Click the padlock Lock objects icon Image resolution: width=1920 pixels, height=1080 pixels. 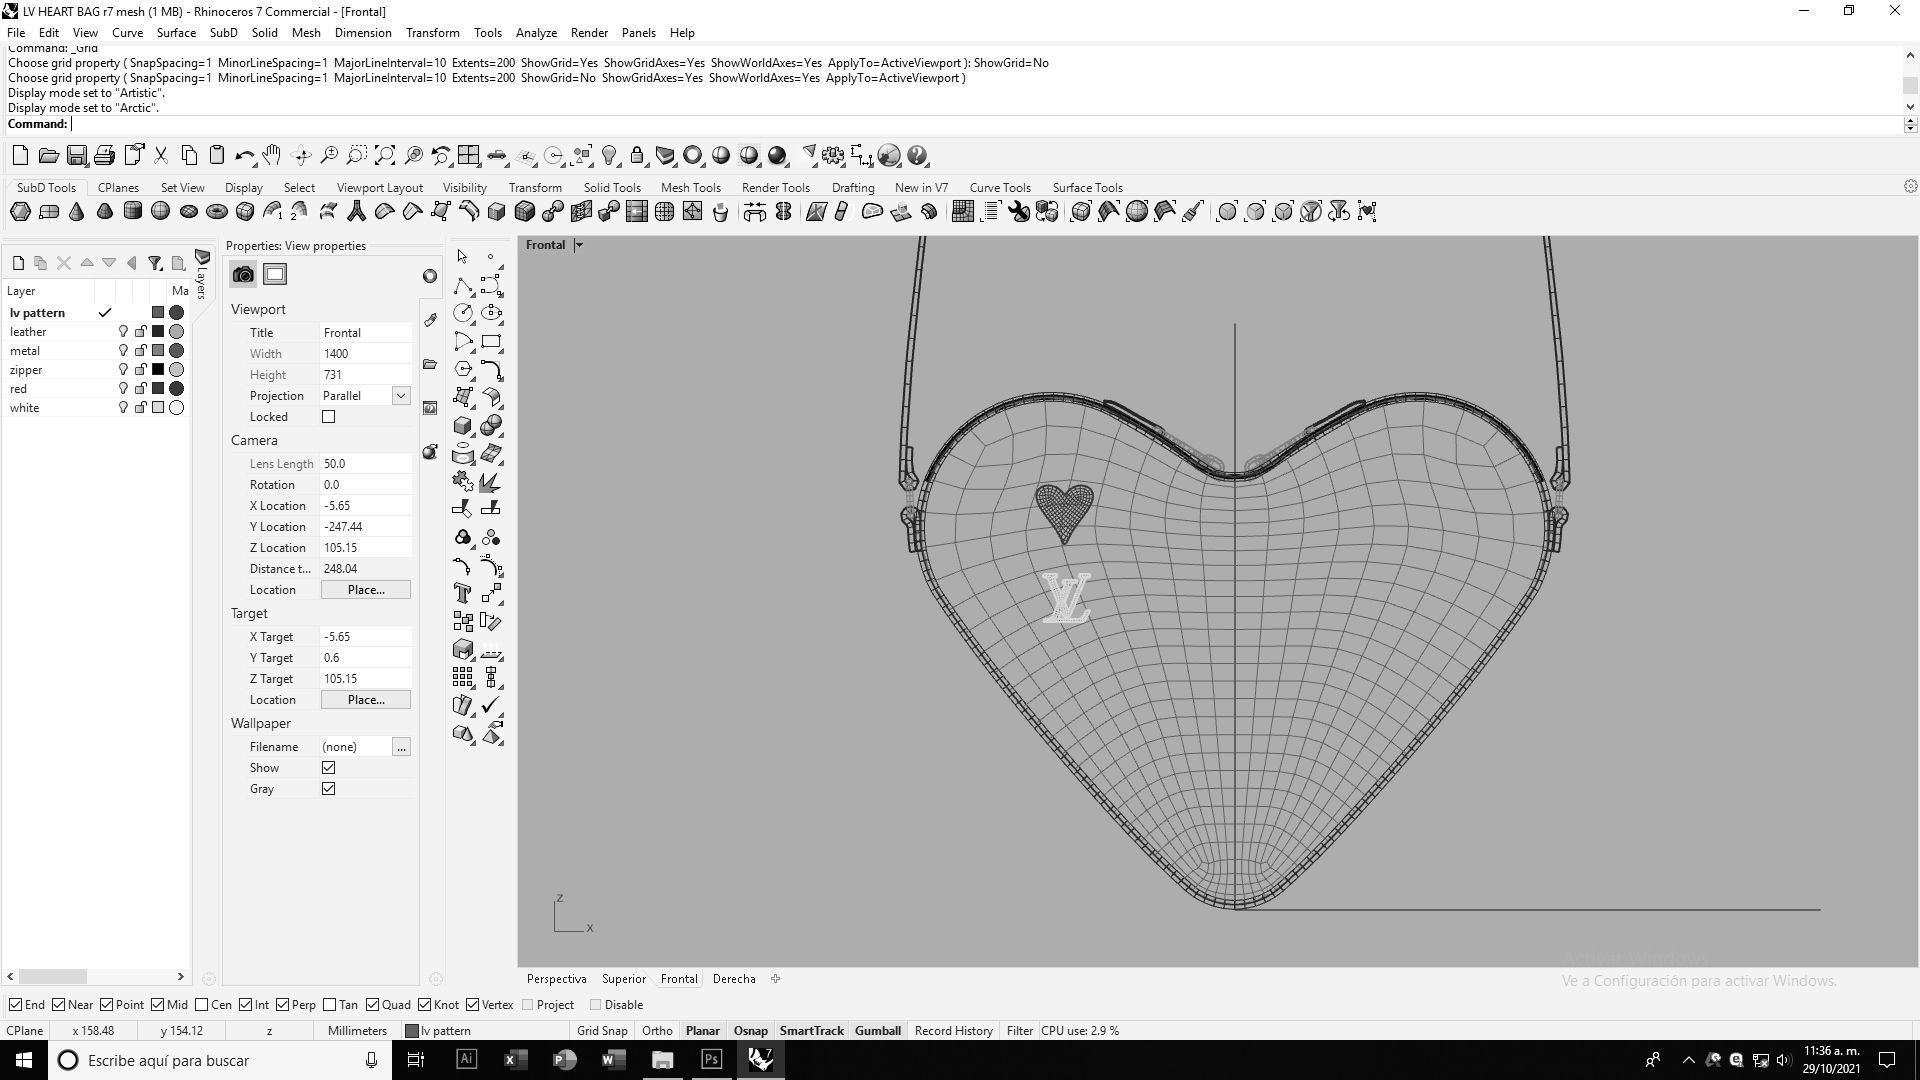(x=637, y=156)
